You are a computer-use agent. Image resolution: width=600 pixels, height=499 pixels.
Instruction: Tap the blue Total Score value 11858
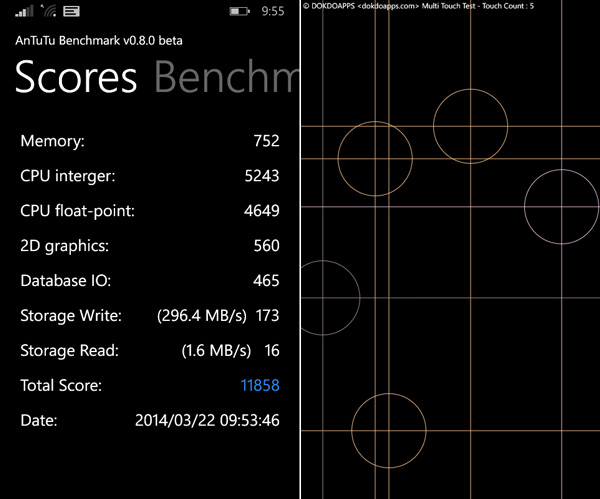[x=259, y=385]
